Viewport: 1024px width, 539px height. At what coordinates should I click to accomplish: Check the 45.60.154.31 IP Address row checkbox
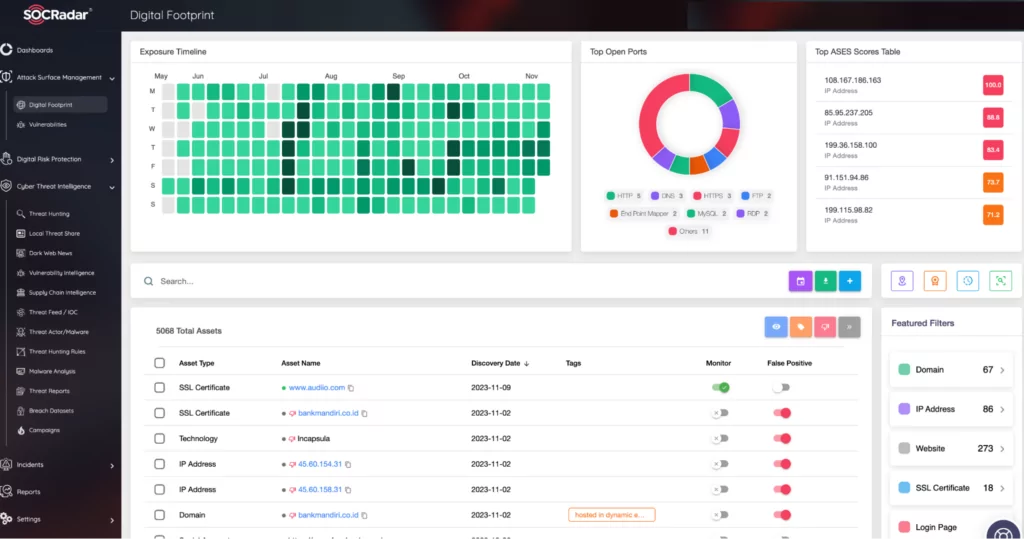tap(159, 464)
